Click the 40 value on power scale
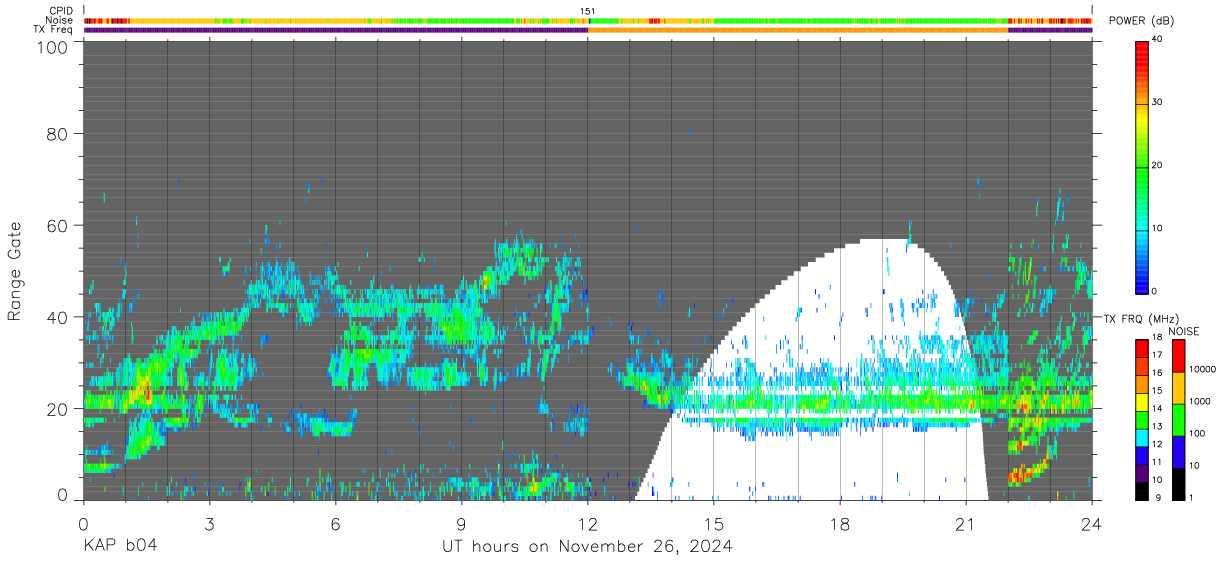This screenshot has height=567, width=1228. tap(1158, 40)
